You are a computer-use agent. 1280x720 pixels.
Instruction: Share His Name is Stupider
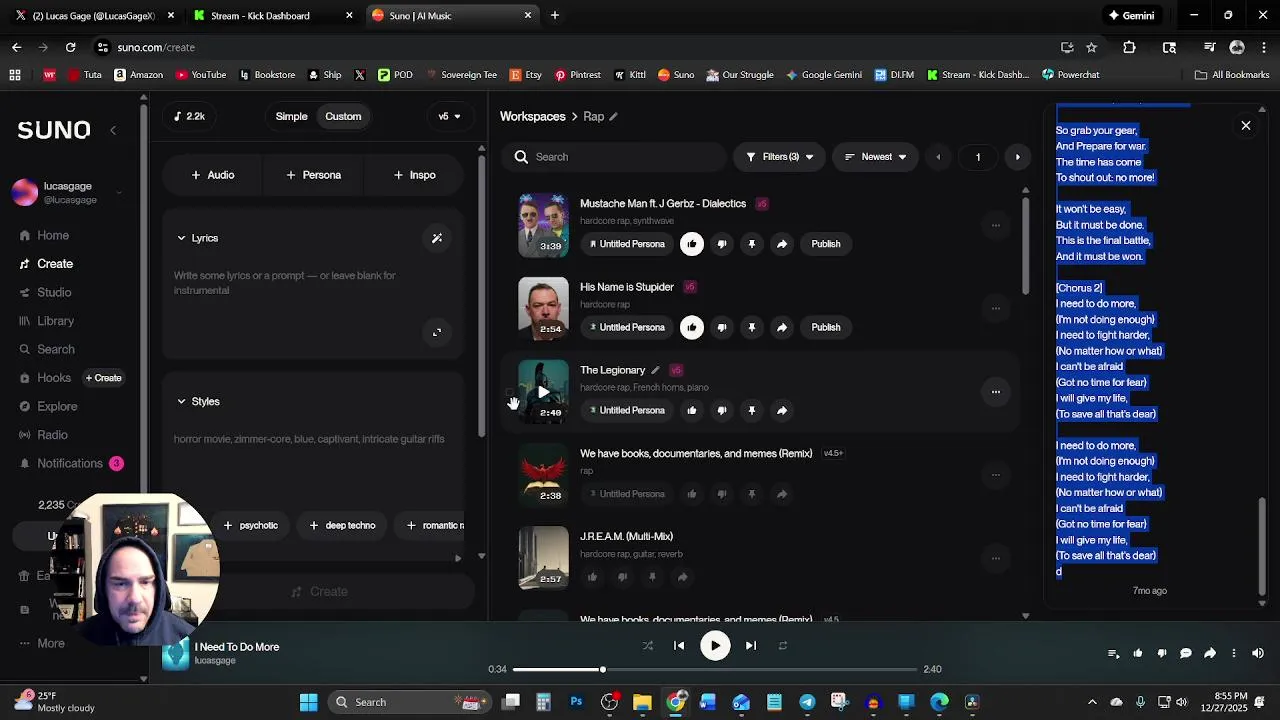(782, 327)
